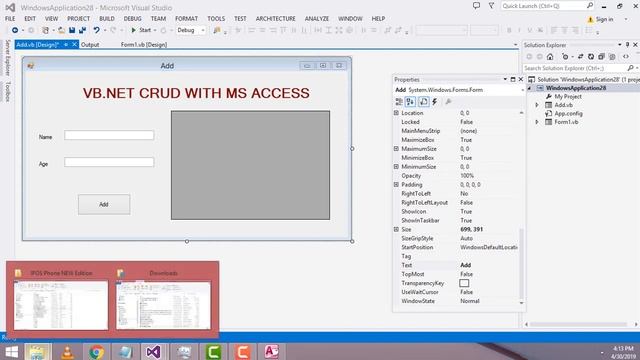
Task: Expand the Size property
Action: coord(396,229)
